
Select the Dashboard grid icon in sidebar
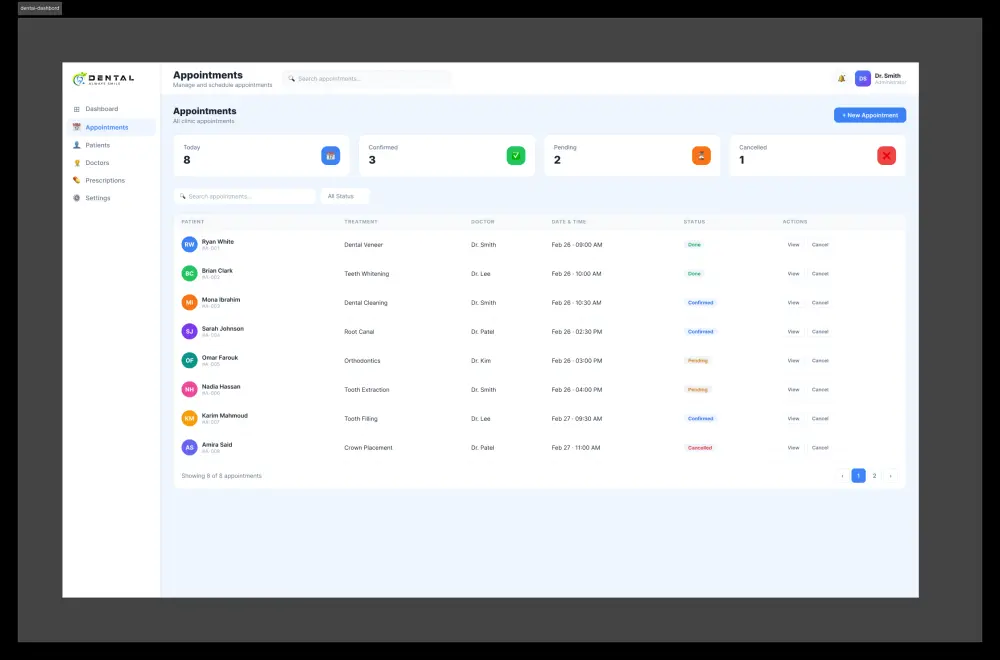pos(77,109)
